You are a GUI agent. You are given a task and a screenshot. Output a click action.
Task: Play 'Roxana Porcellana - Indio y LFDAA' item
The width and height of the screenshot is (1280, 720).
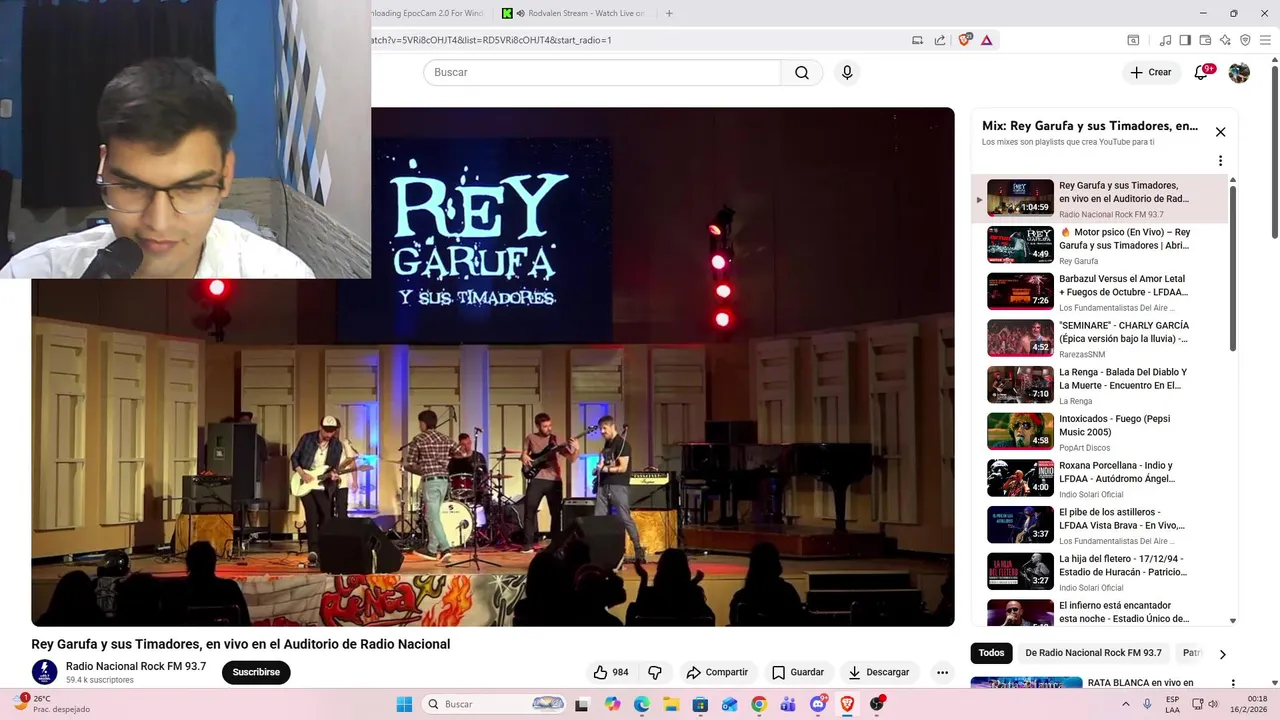(x=1099, y=479)
